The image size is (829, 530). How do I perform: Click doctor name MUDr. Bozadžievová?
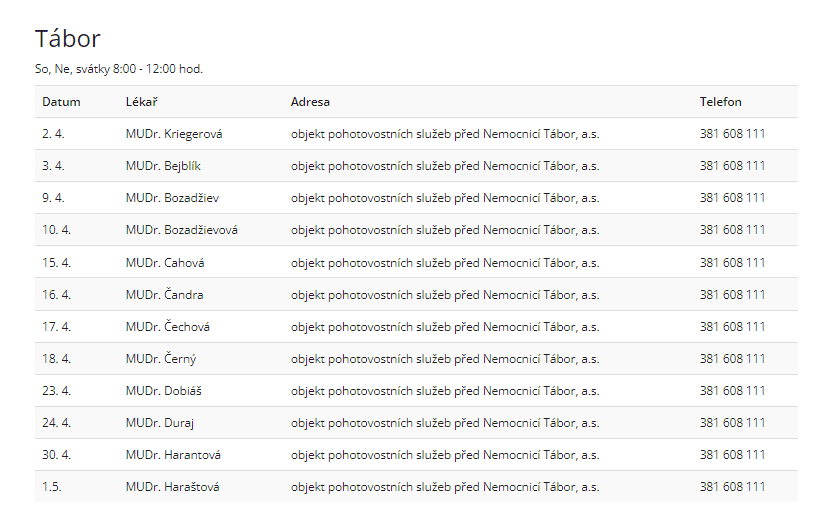(182, 230)
